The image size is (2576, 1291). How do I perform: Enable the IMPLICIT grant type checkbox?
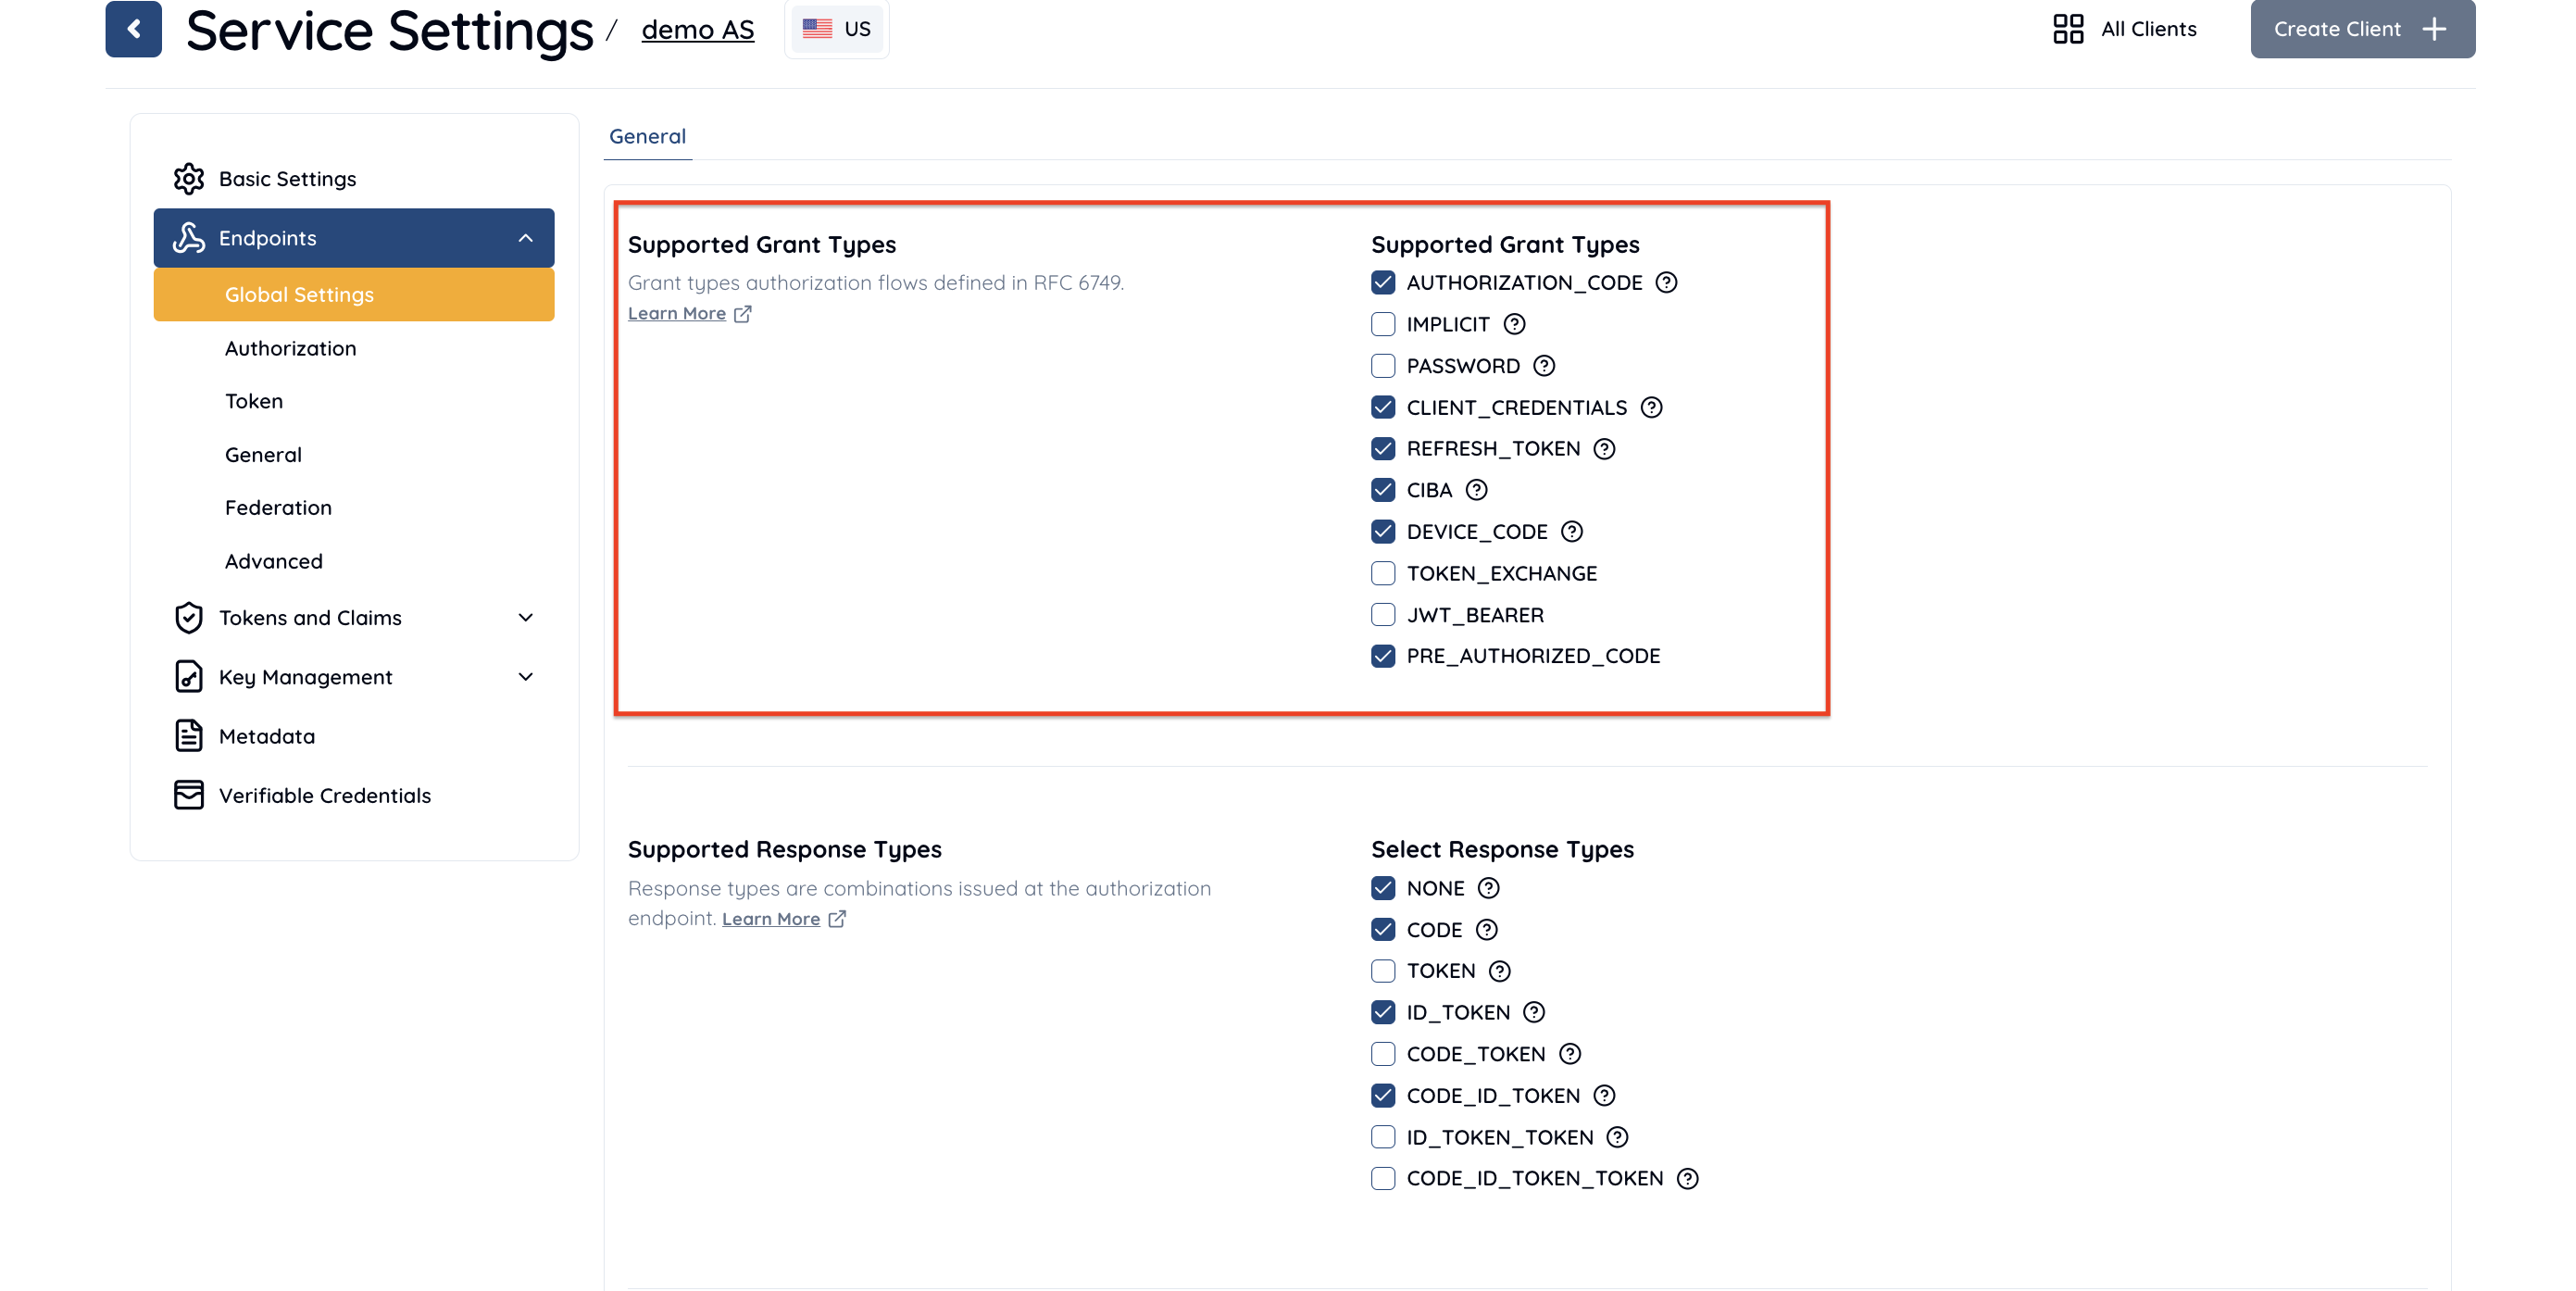click(1382, 324)
